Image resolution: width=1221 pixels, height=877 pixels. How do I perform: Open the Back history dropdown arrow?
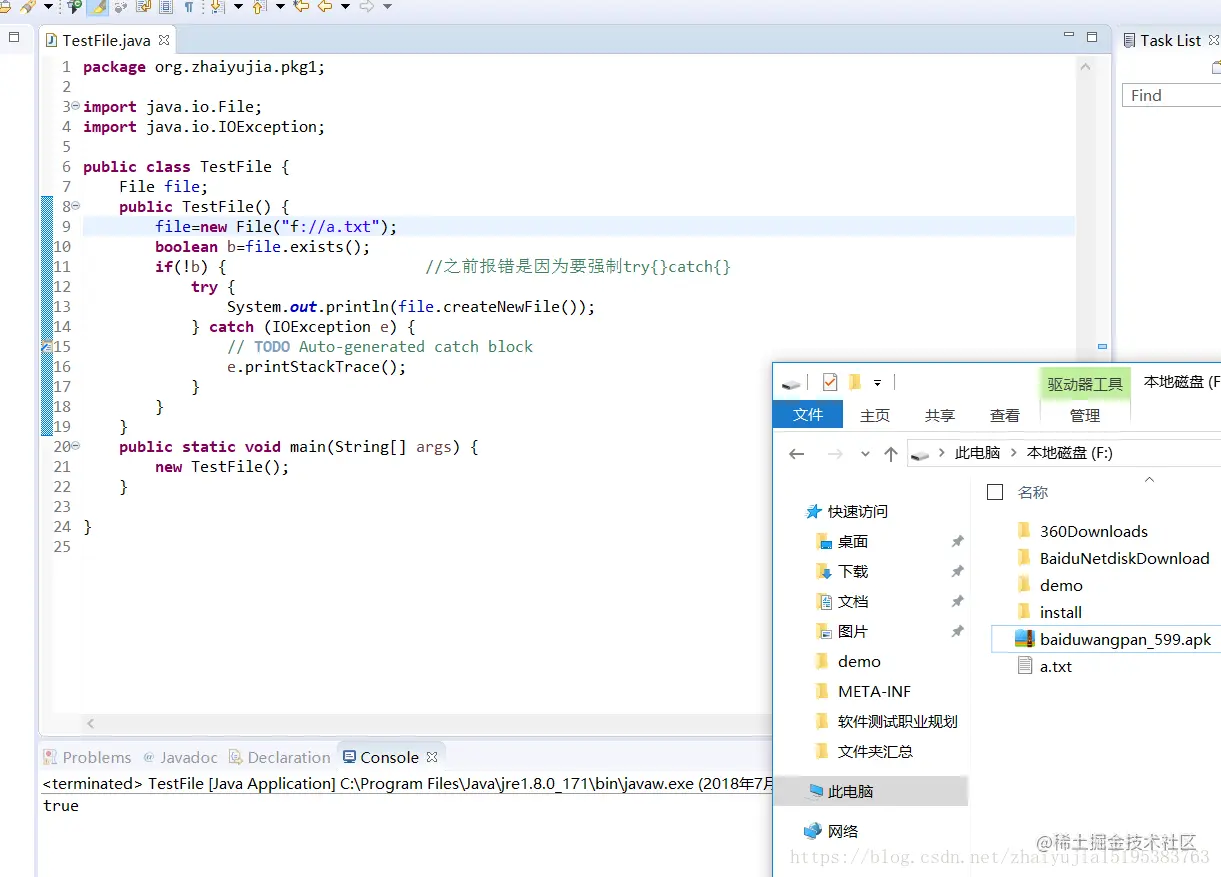pyautogui.click(x=346, y=6)
